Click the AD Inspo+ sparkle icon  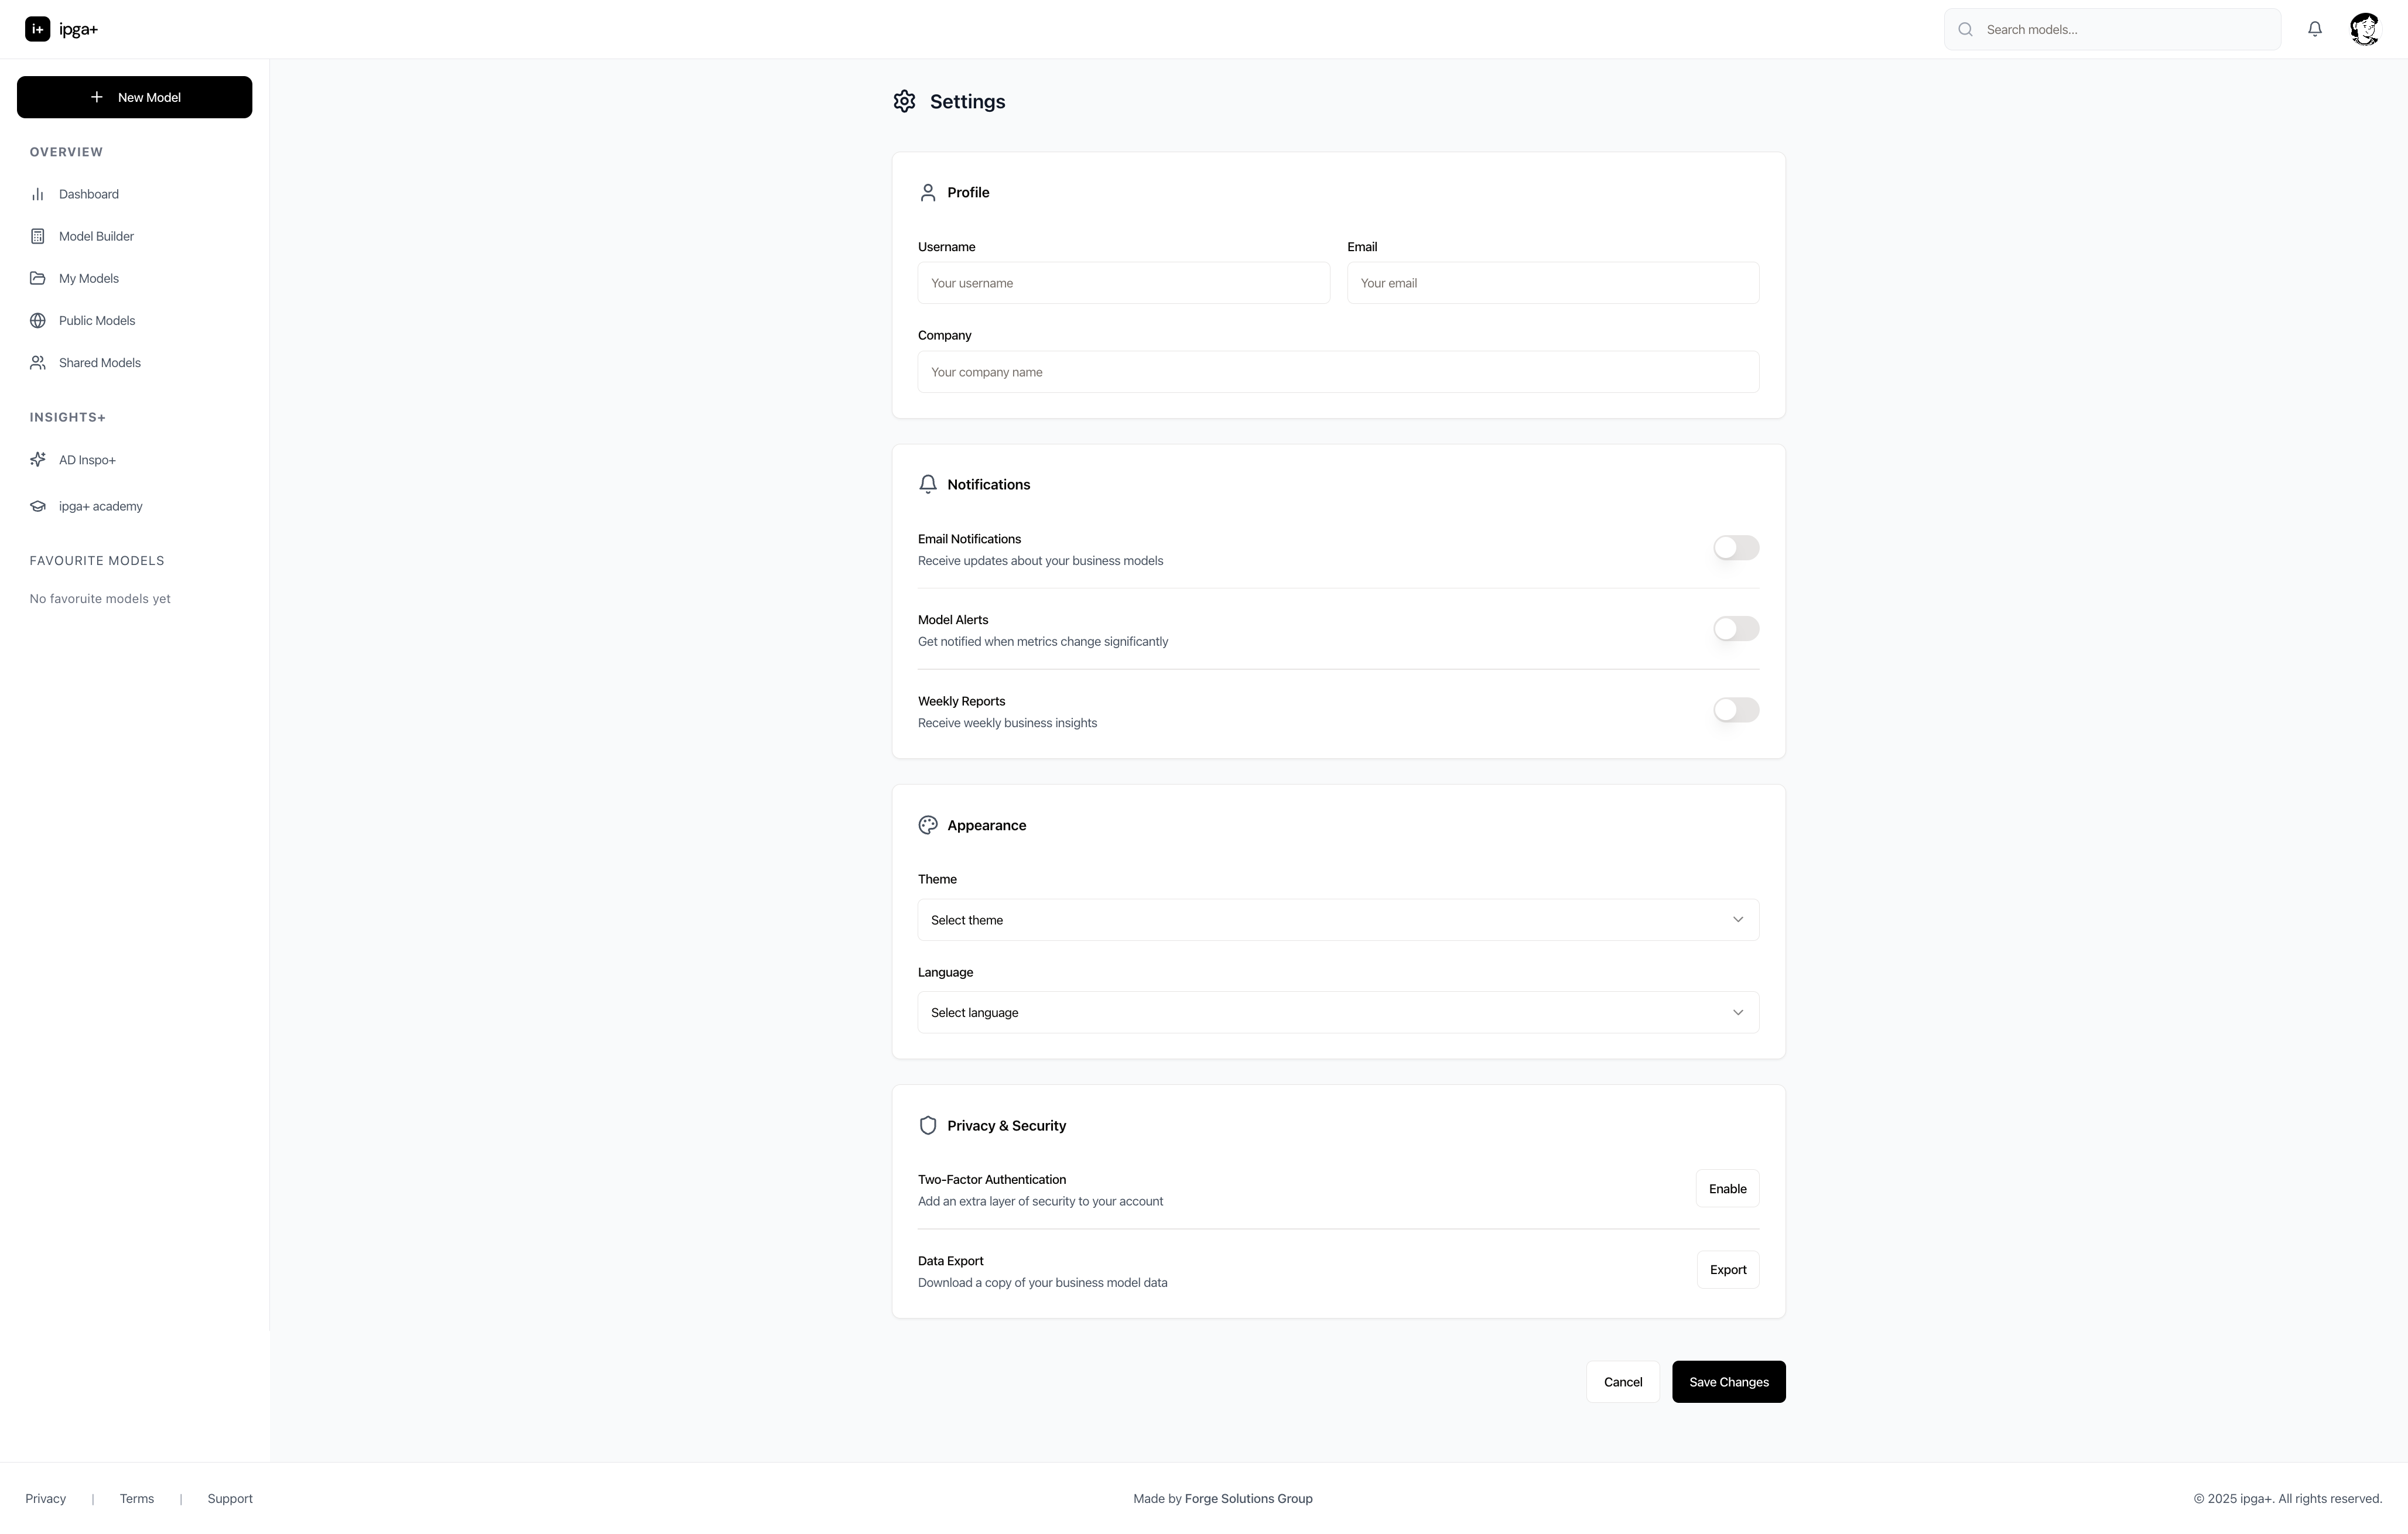point(38,460)
